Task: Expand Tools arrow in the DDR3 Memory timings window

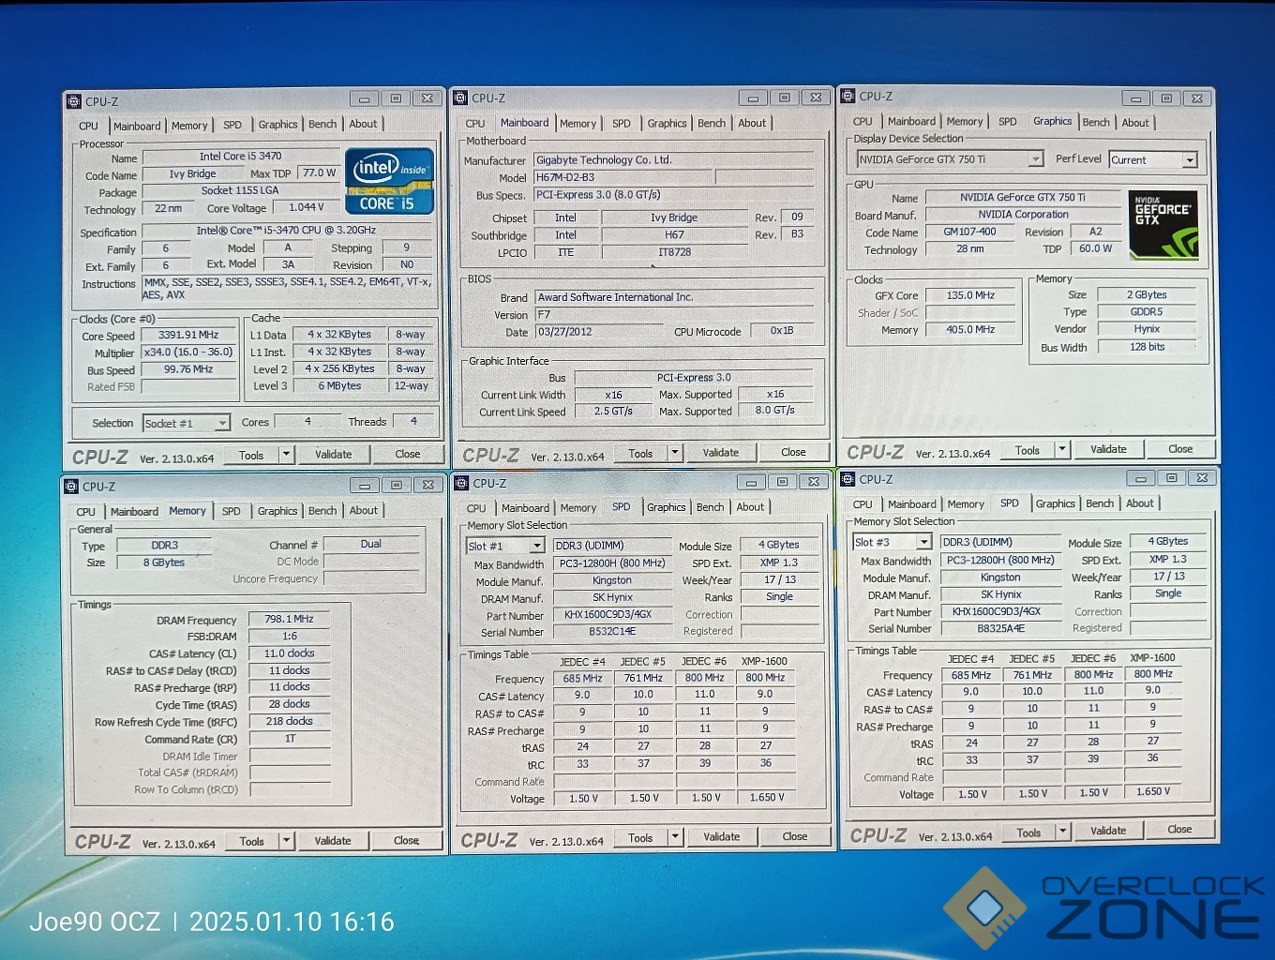Action: (286, 841)
